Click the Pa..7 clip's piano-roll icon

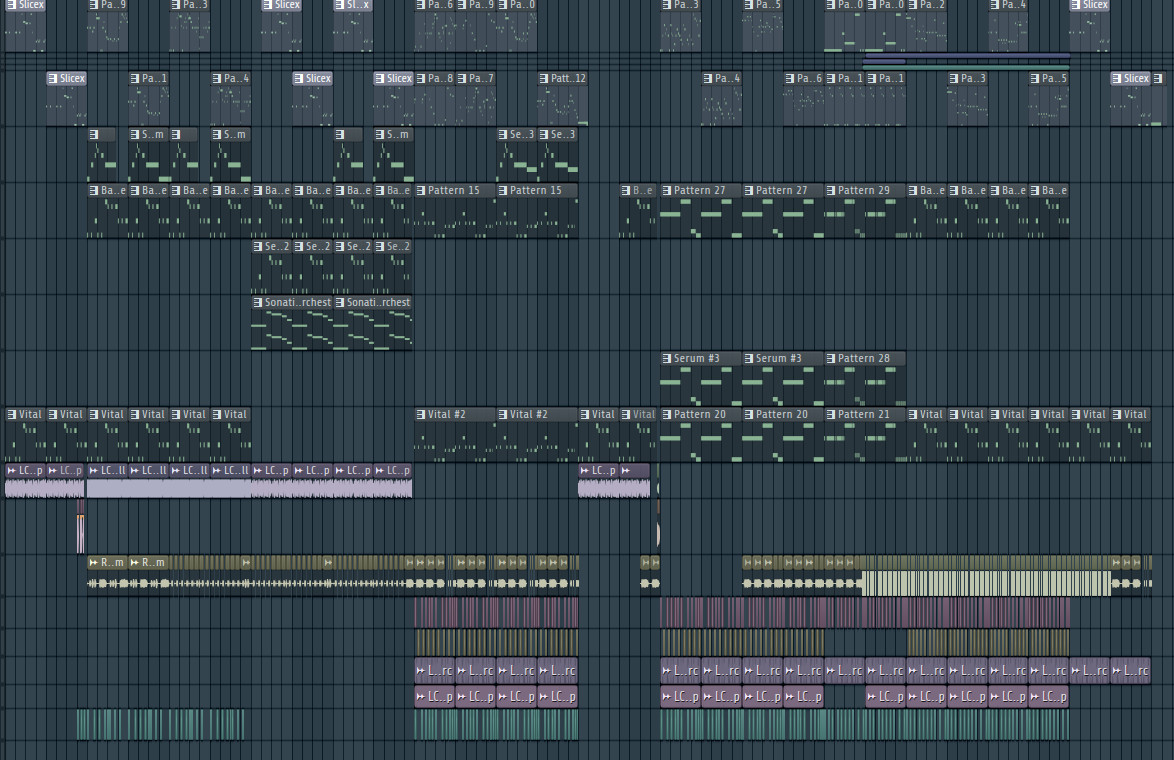[x=462, y=78]
